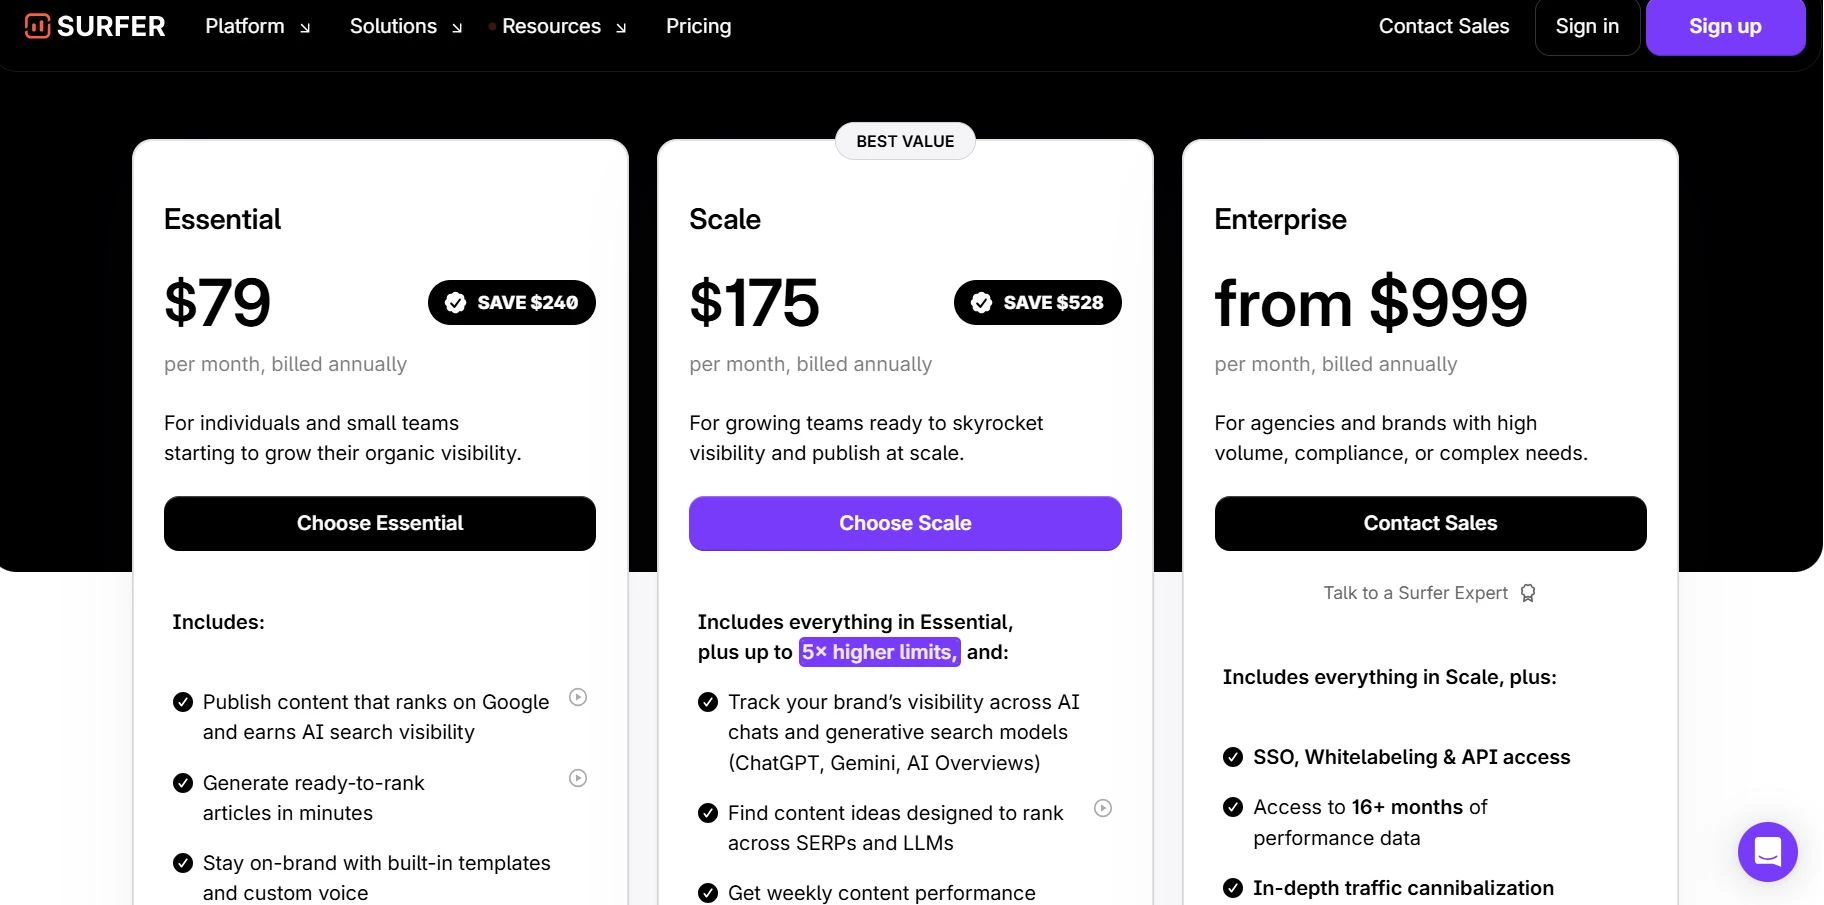Select the Choose Scale plan button
This screenshot has width=1824, height=905.
905,523
